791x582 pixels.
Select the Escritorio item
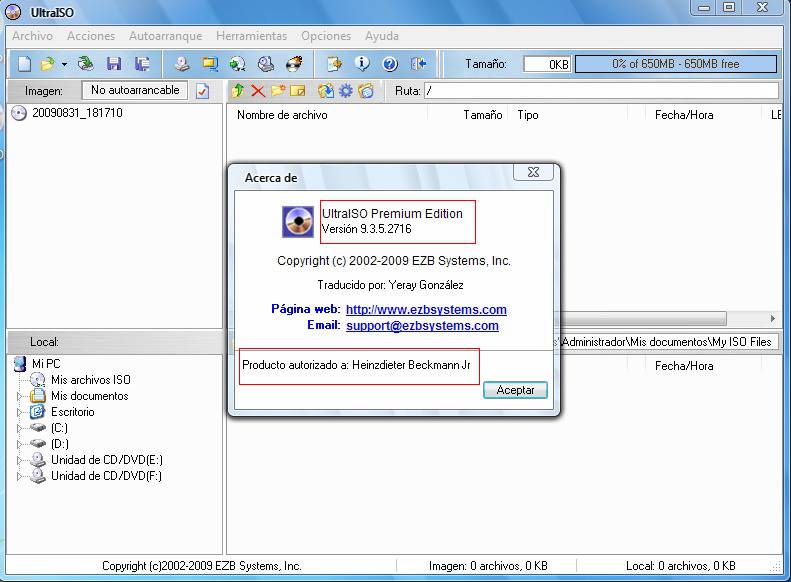point(73,412)
